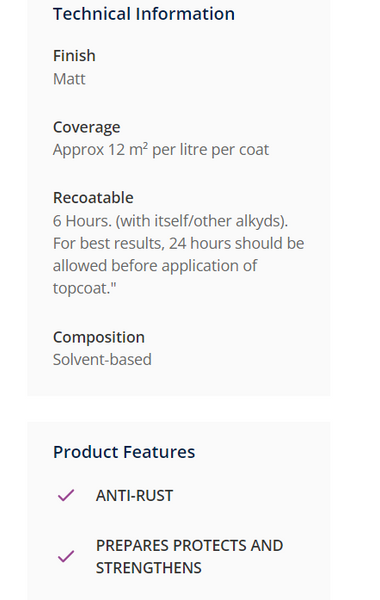This screenshot has height=600, width=380.
Task: Select the Technical Information heading
Action: [144, 14]
